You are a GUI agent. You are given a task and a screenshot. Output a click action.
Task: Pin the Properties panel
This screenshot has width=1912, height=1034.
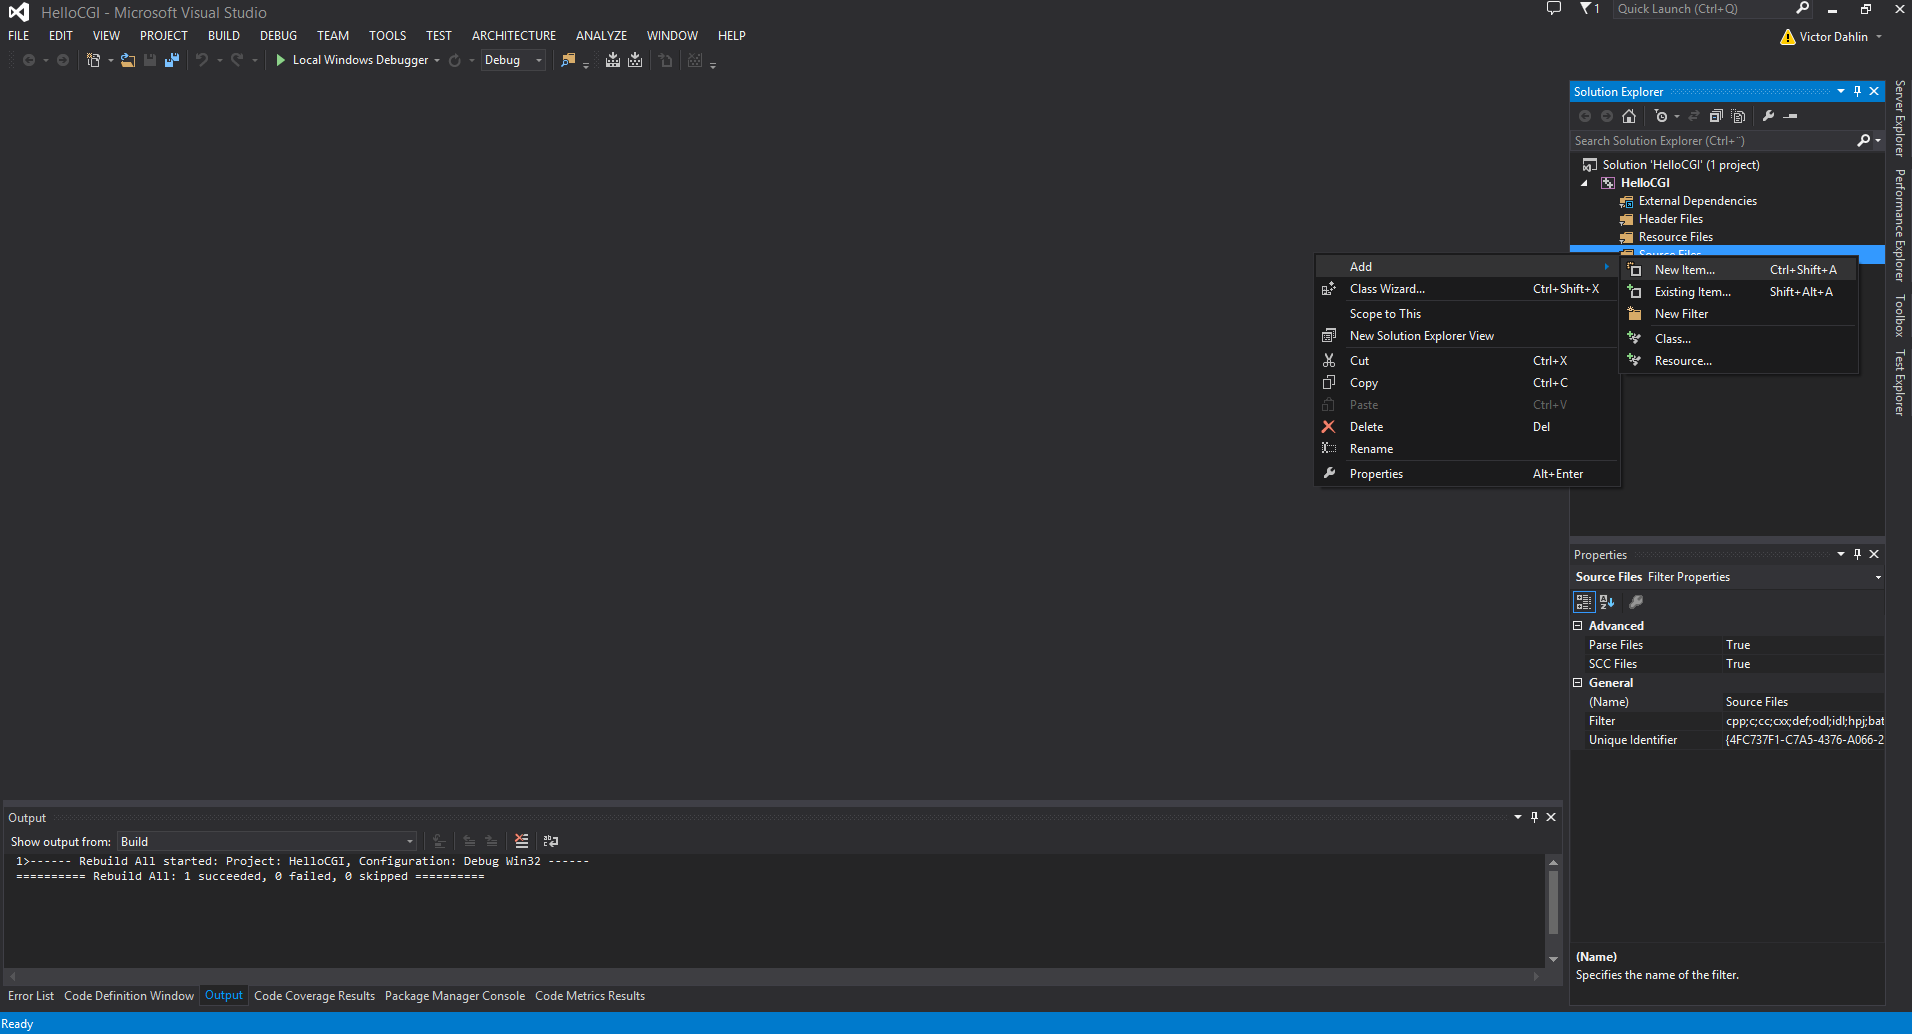(x=1858, y=554)
